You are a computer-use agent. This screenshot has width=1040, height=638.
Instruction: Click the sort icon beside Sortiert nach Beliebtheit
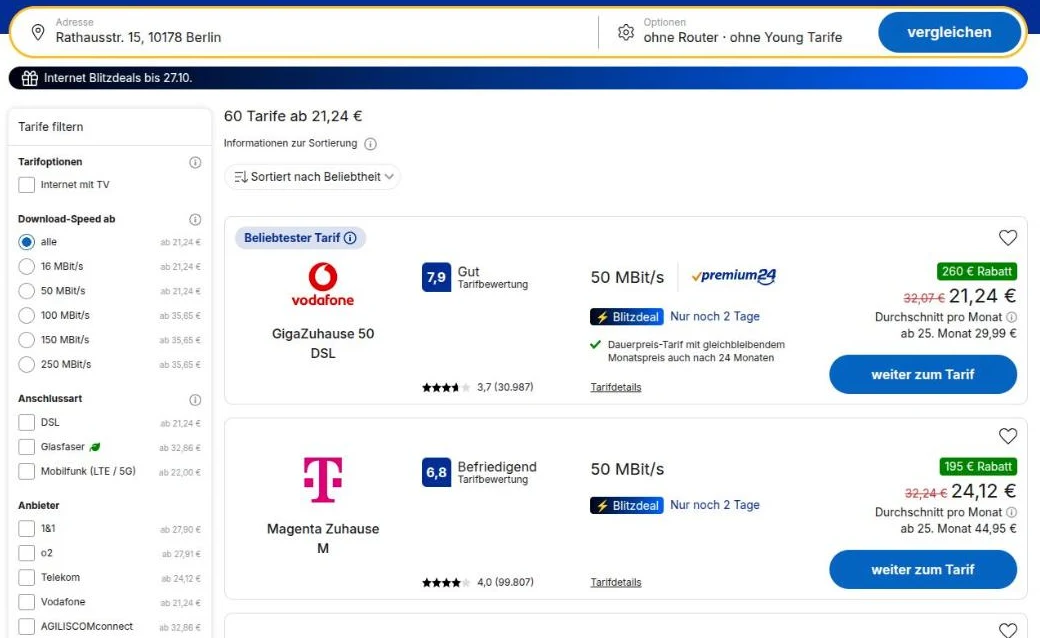click(x=241, y=177)
